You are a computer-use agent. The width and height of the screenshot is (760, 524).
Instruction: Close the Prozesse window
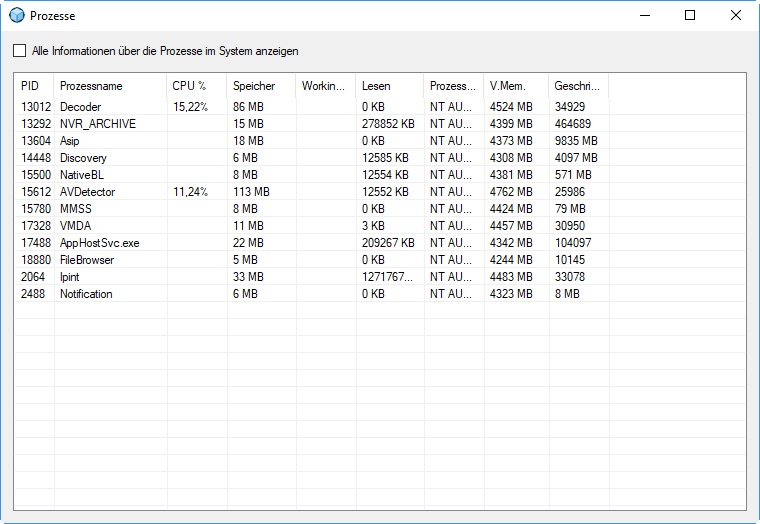pyautogui.click(x=736, y=15)
